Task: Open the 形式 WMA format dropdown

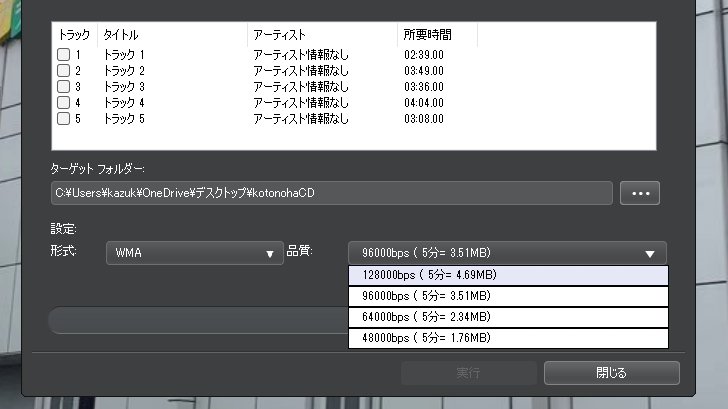Action: [x=195, y=253]
